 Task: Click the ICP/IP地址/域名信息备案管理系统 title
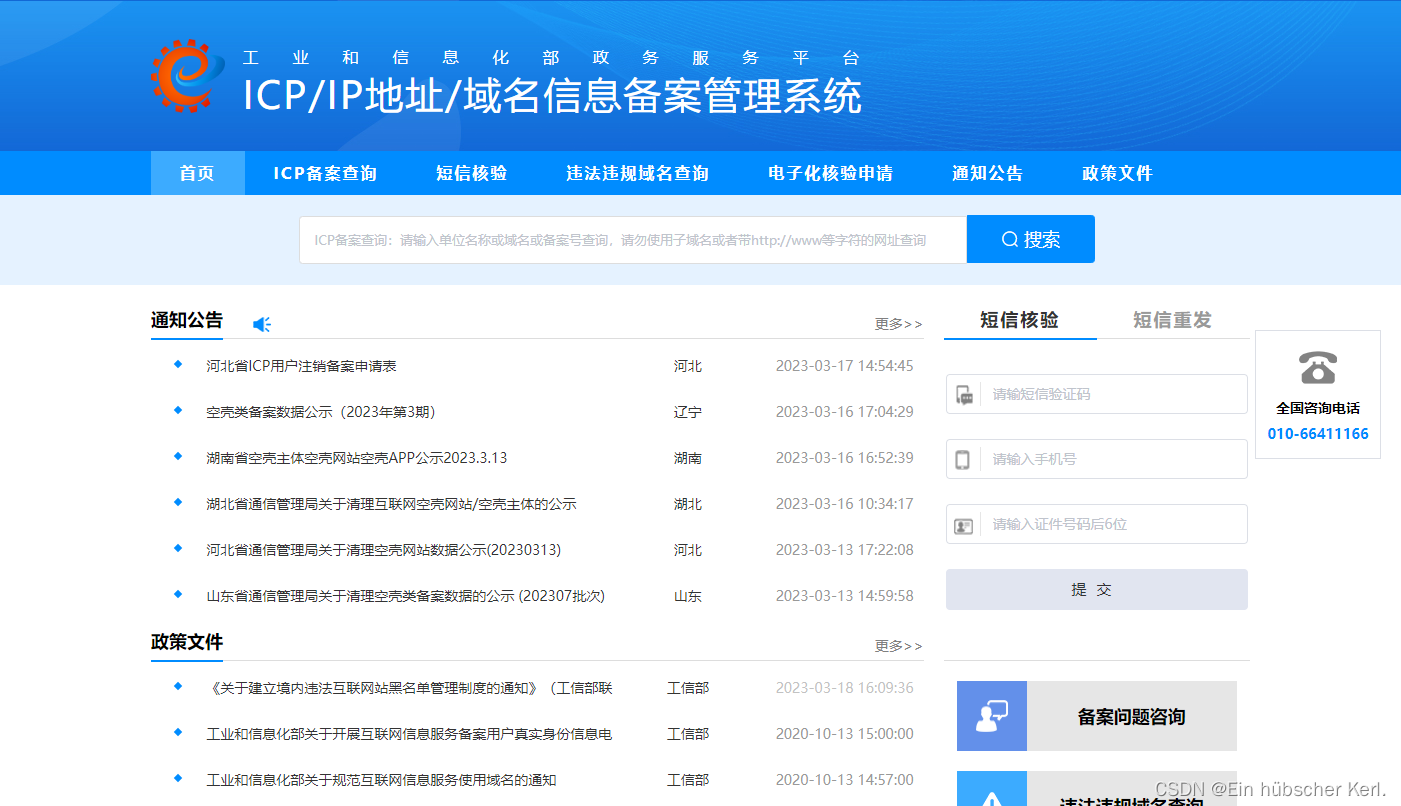point(552,96)
